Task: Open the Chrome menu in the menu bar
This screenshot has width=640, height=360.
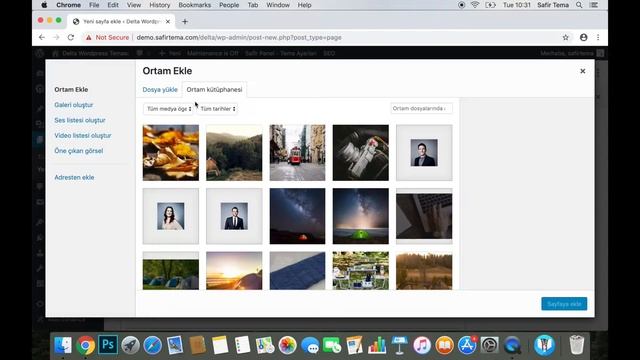Action: click(x=68, y=5)
